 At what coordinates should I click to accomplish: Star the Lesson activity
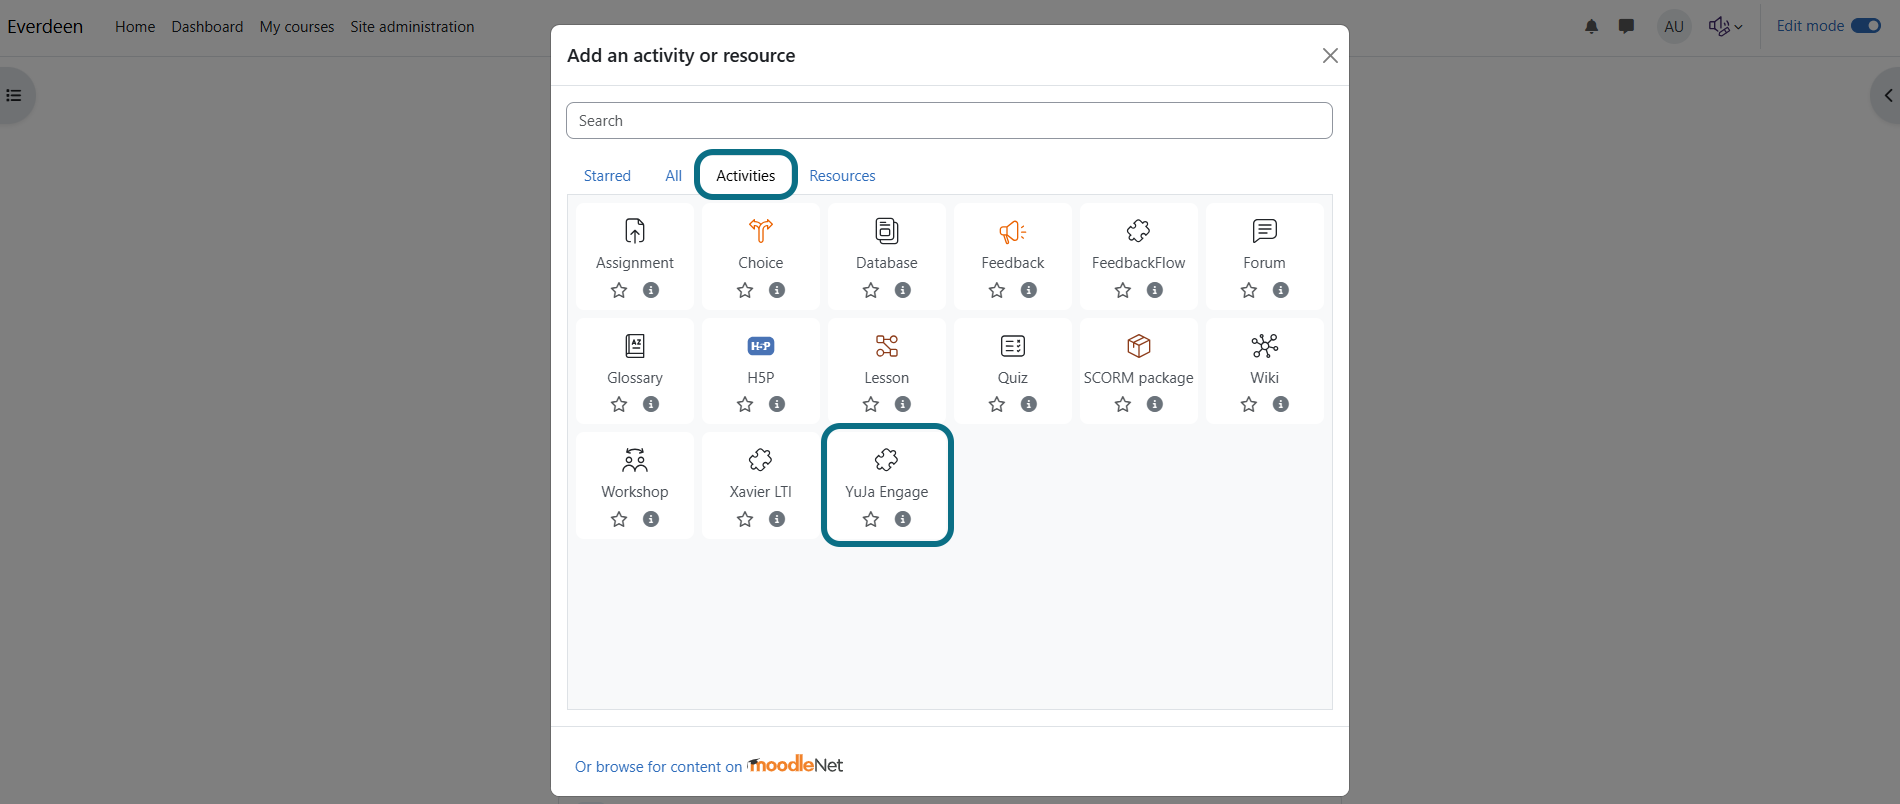click(871, 404)
